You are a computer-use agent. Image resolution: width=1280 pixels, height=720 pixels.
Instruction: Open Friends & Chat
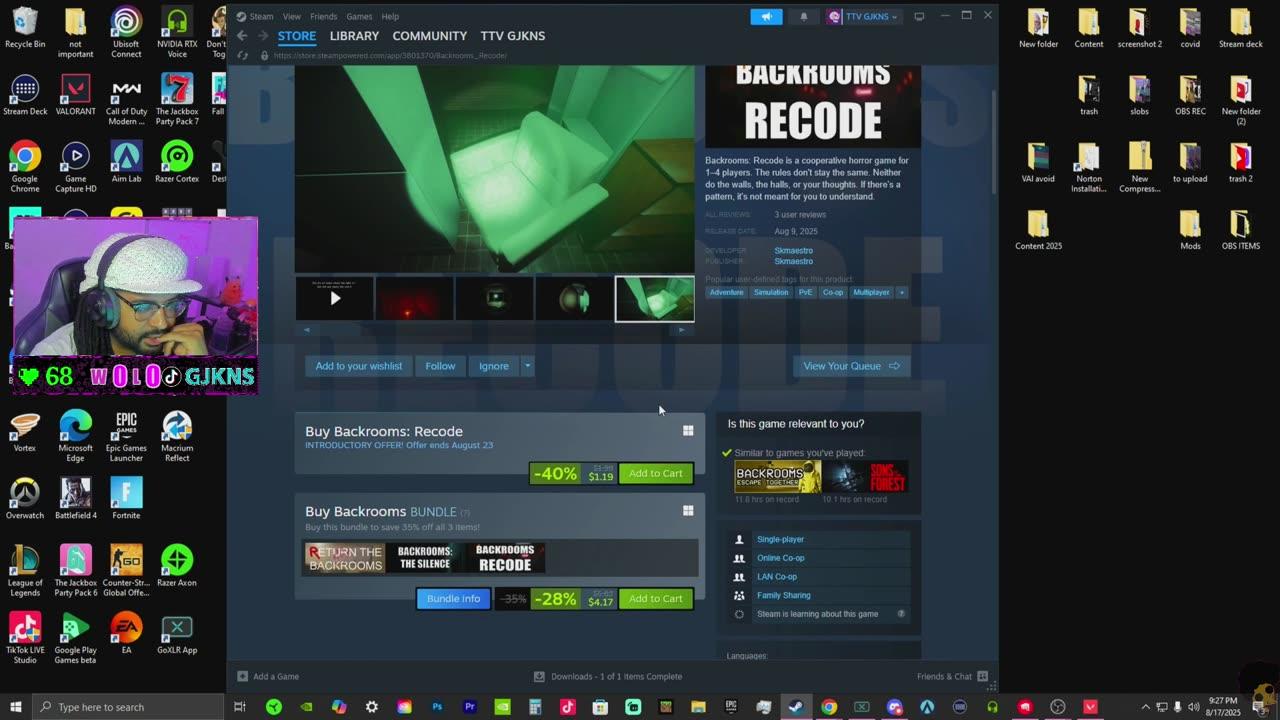[952, 677]
